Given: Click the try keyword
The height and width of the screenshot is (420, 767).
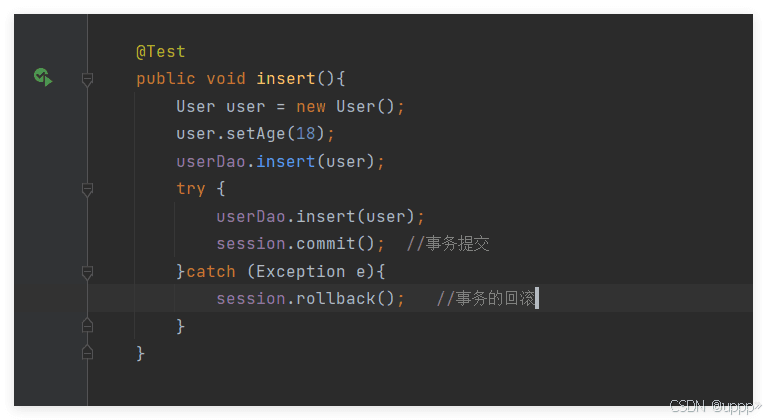Looking at the screenshot, I should (x=191, y=189).
